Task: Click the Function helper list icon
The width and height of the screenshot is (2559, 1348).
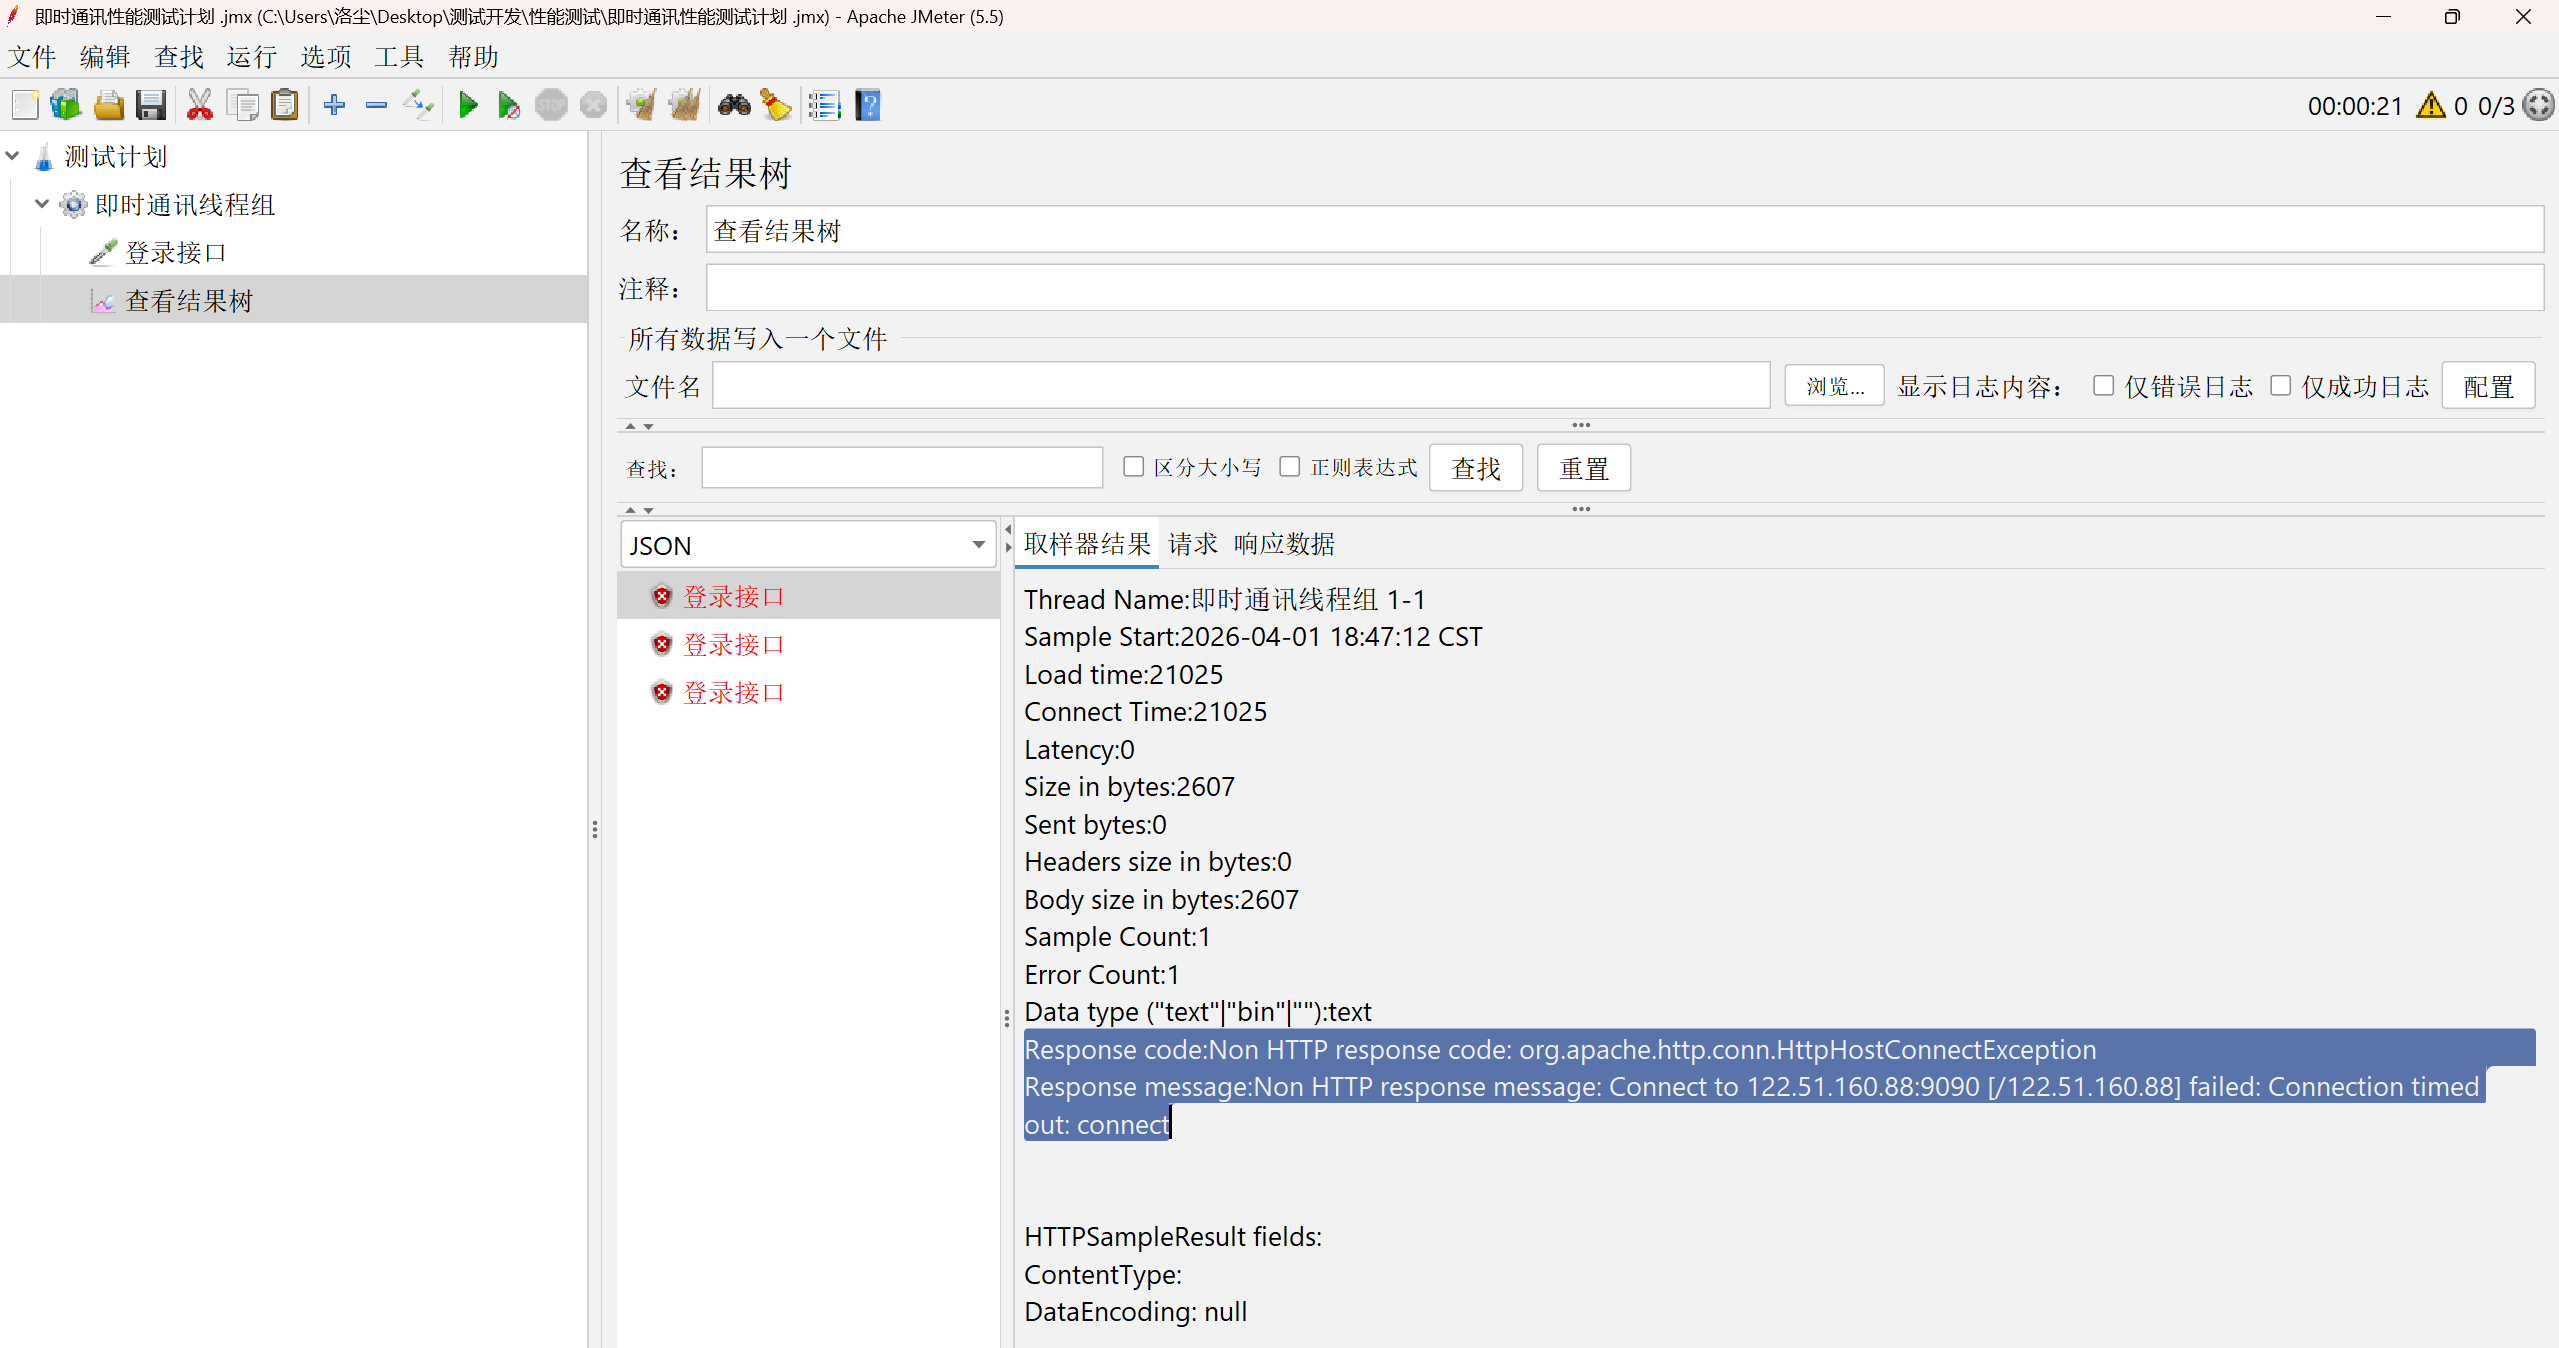Action: [x=824, y=105]
